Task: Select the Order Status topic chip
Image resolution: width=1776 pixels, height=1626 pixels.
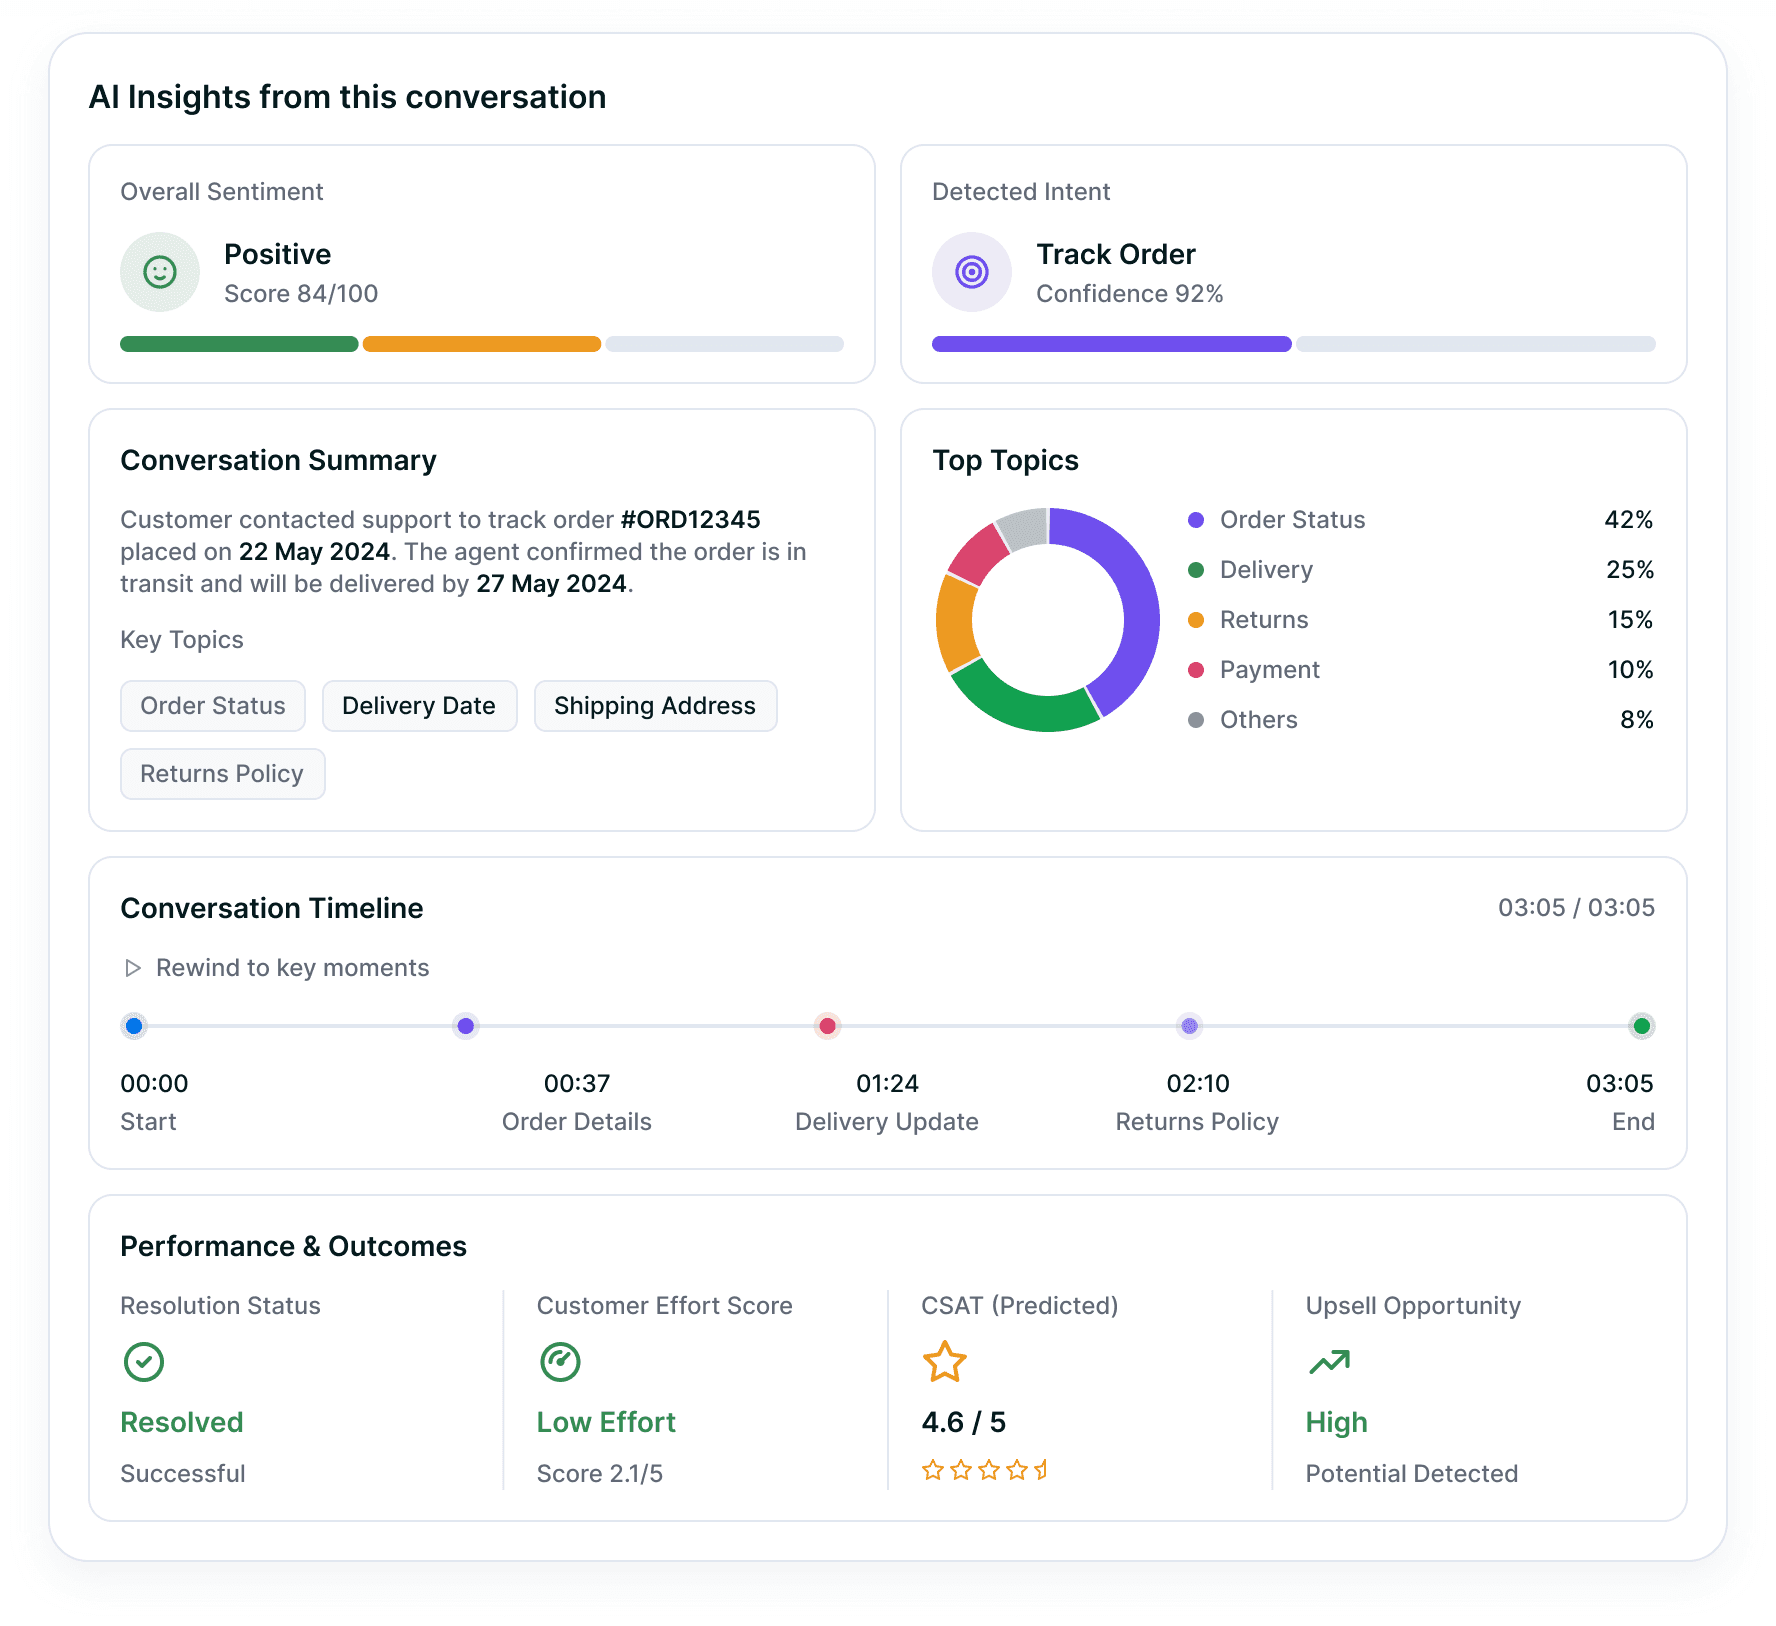Action: 213,706
